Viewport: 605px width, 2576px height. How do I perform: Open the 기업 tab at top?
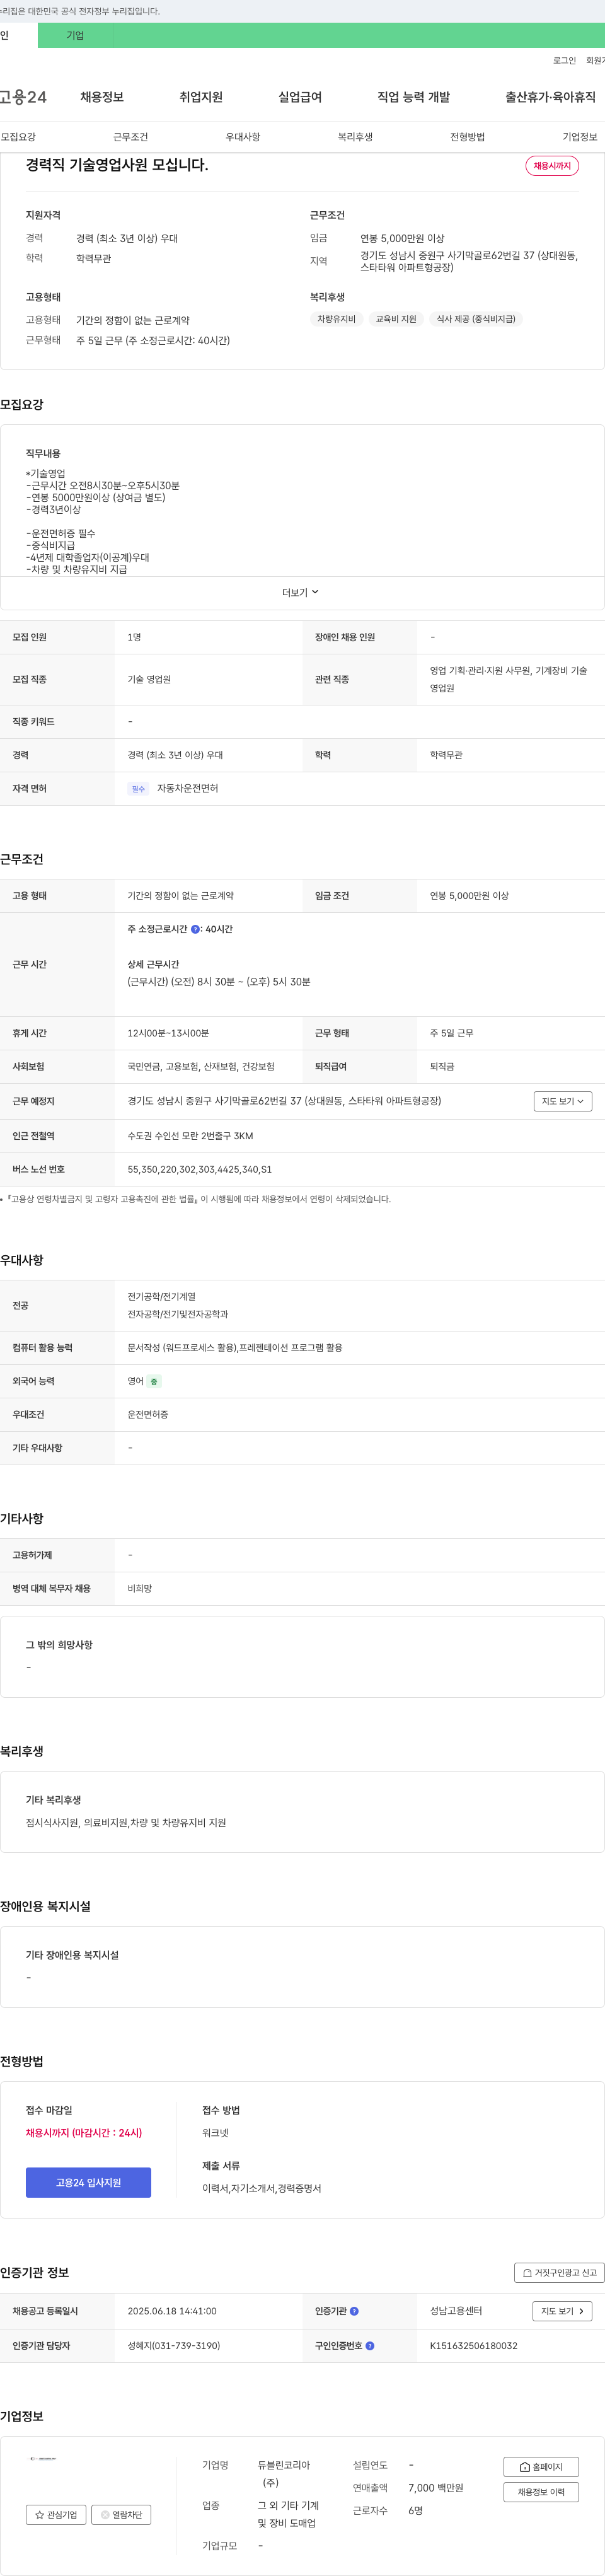click(x=75, y=35)
